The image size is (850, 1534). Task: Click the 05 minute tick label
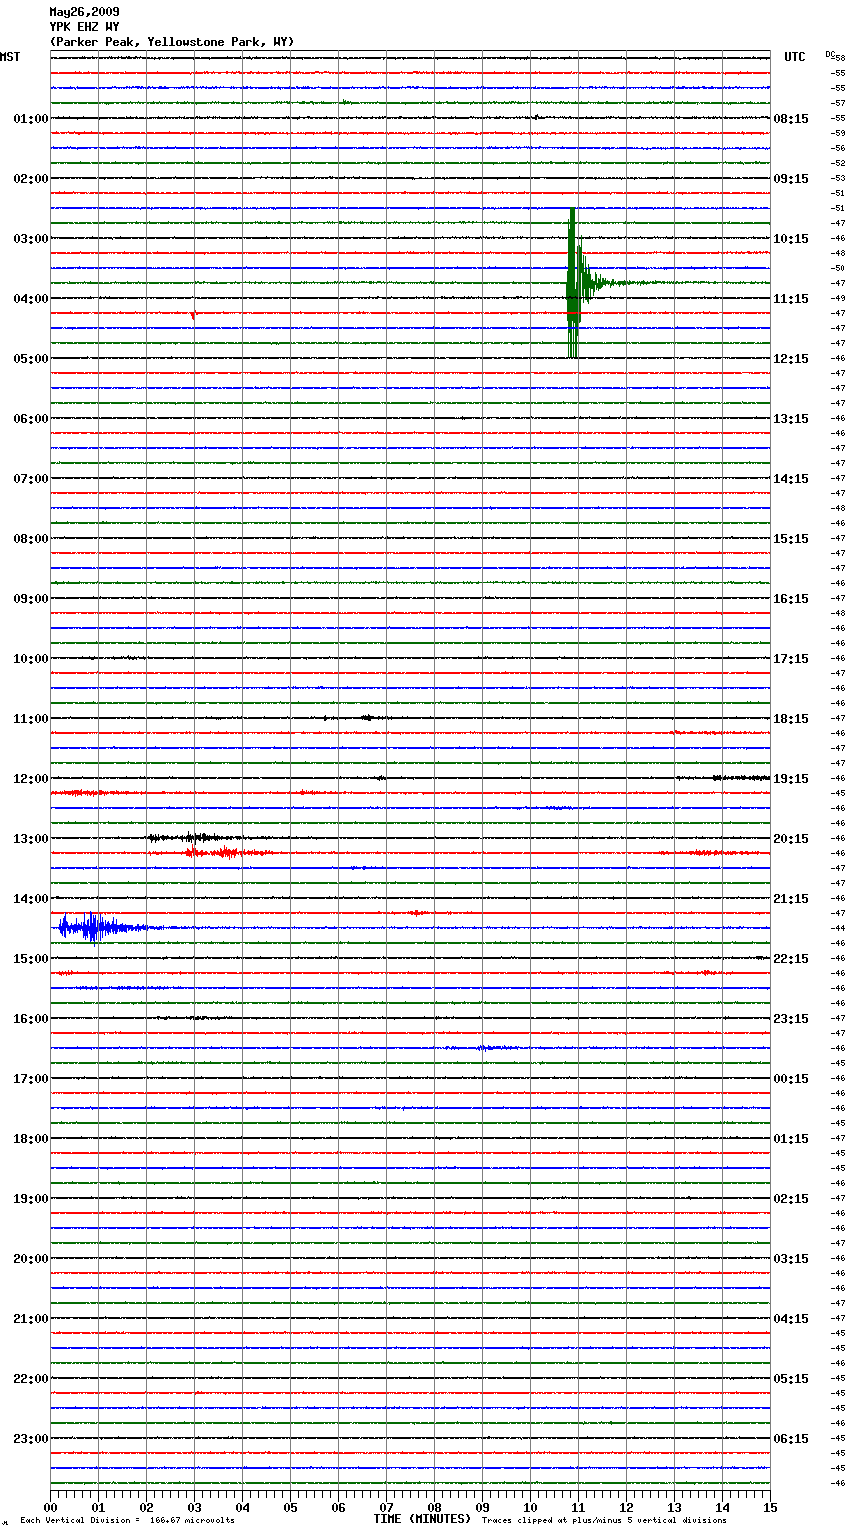290,1507
